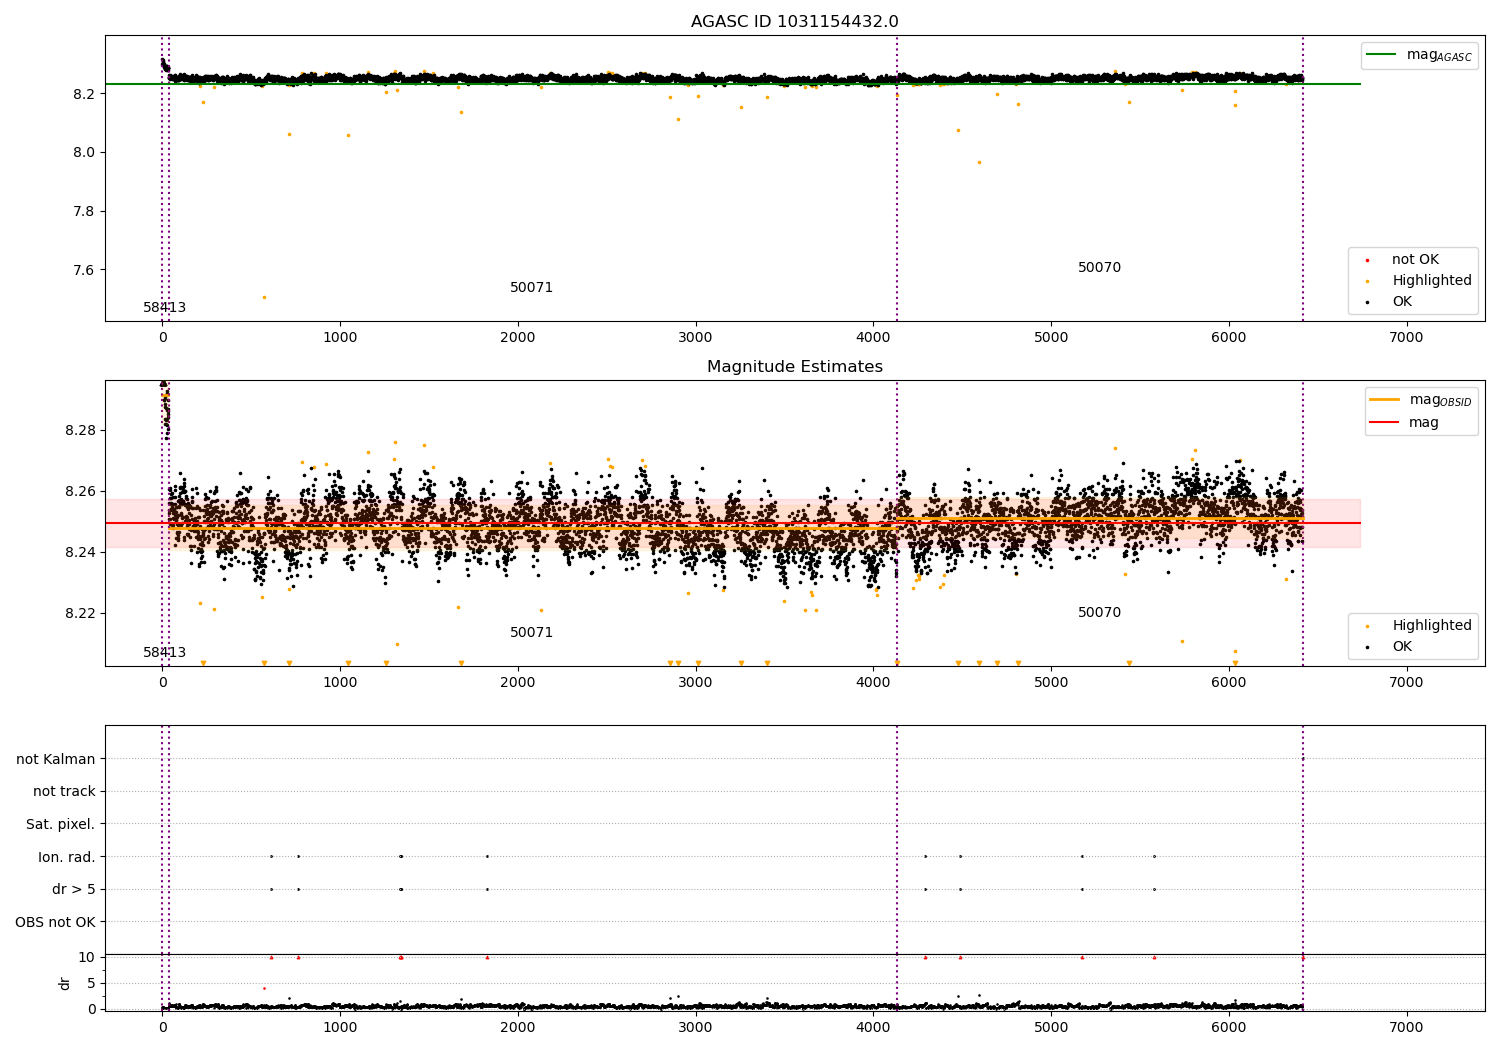1500x1050 pixels.
Task: Click y-tick '10' in the dr subplot
Action: point(87,958)
